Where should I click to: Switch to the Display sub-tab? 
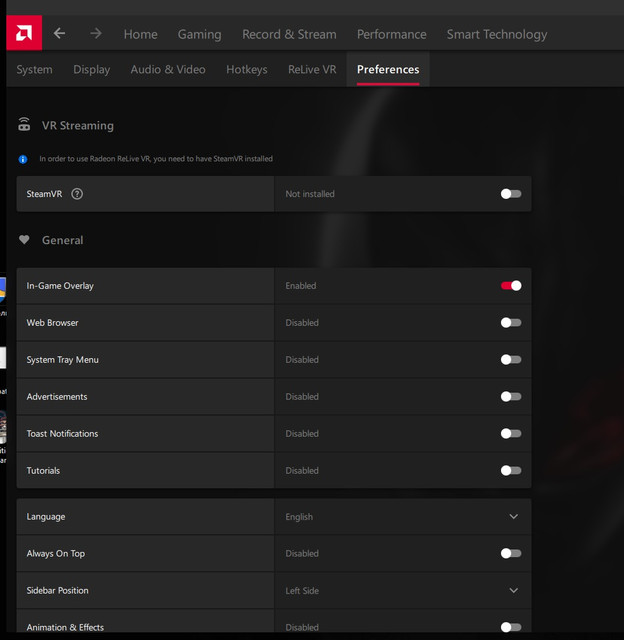[x=91, y=69]
